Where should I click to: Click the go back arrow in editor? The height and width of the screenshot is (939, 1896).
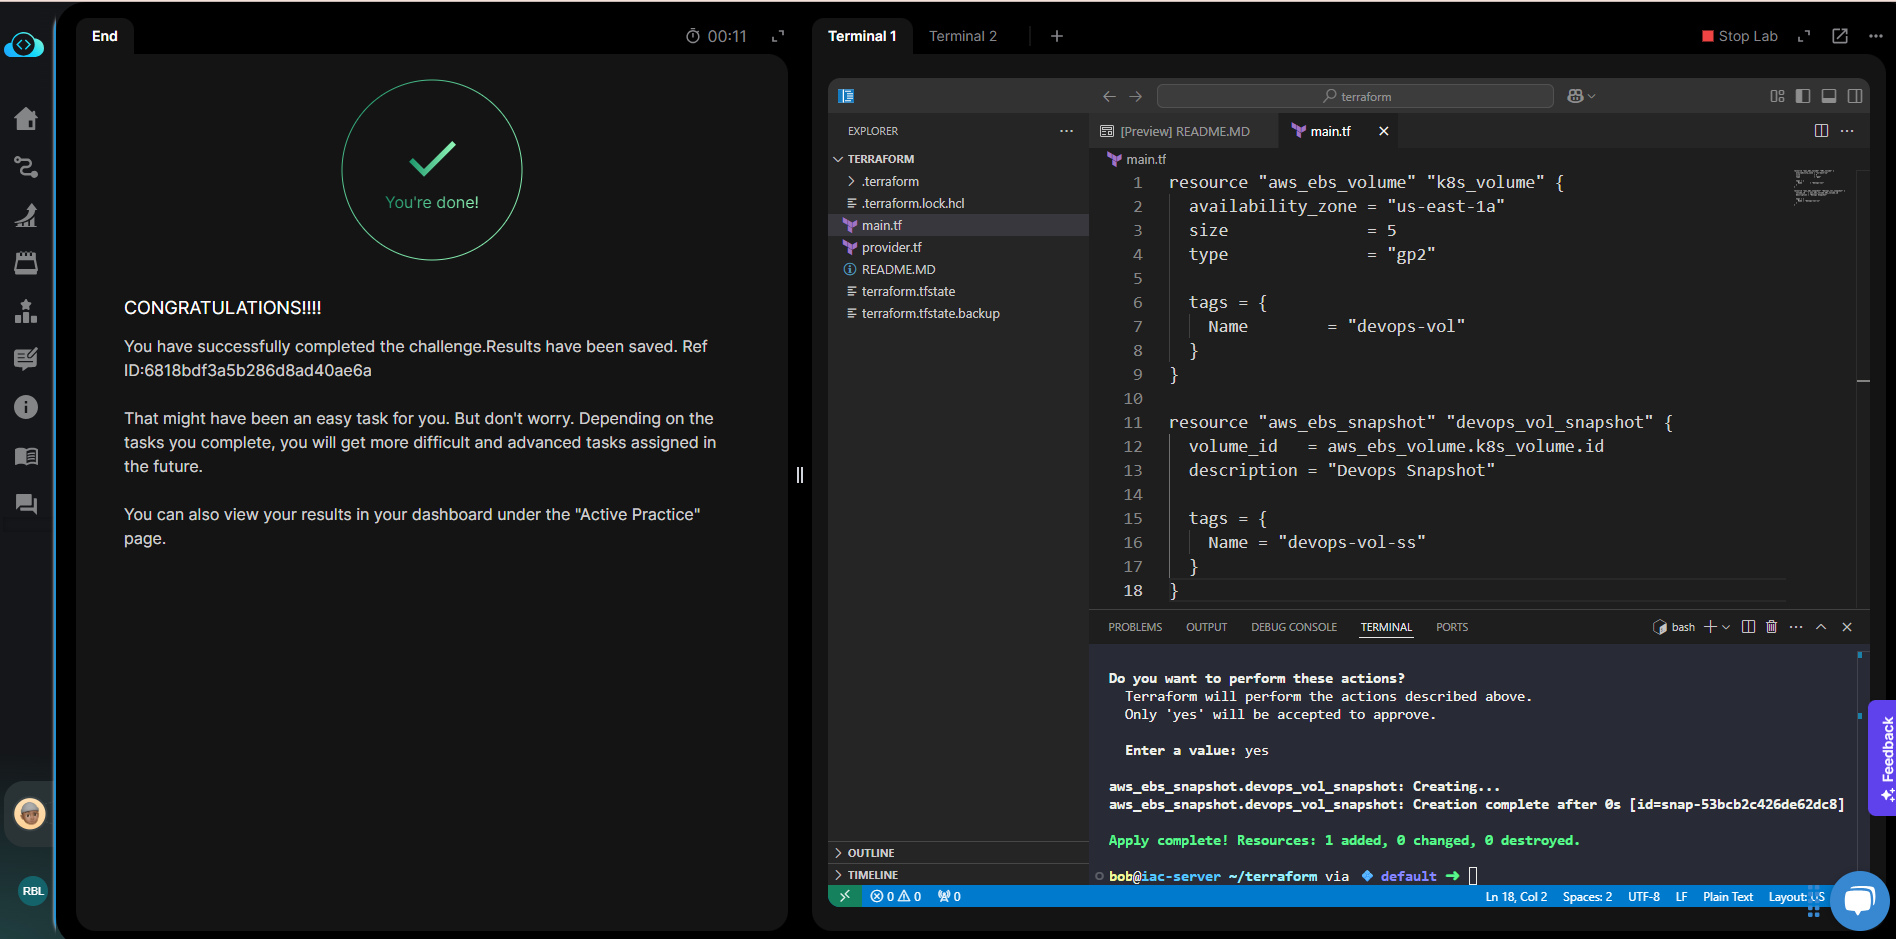click(x=1109, y=96)
